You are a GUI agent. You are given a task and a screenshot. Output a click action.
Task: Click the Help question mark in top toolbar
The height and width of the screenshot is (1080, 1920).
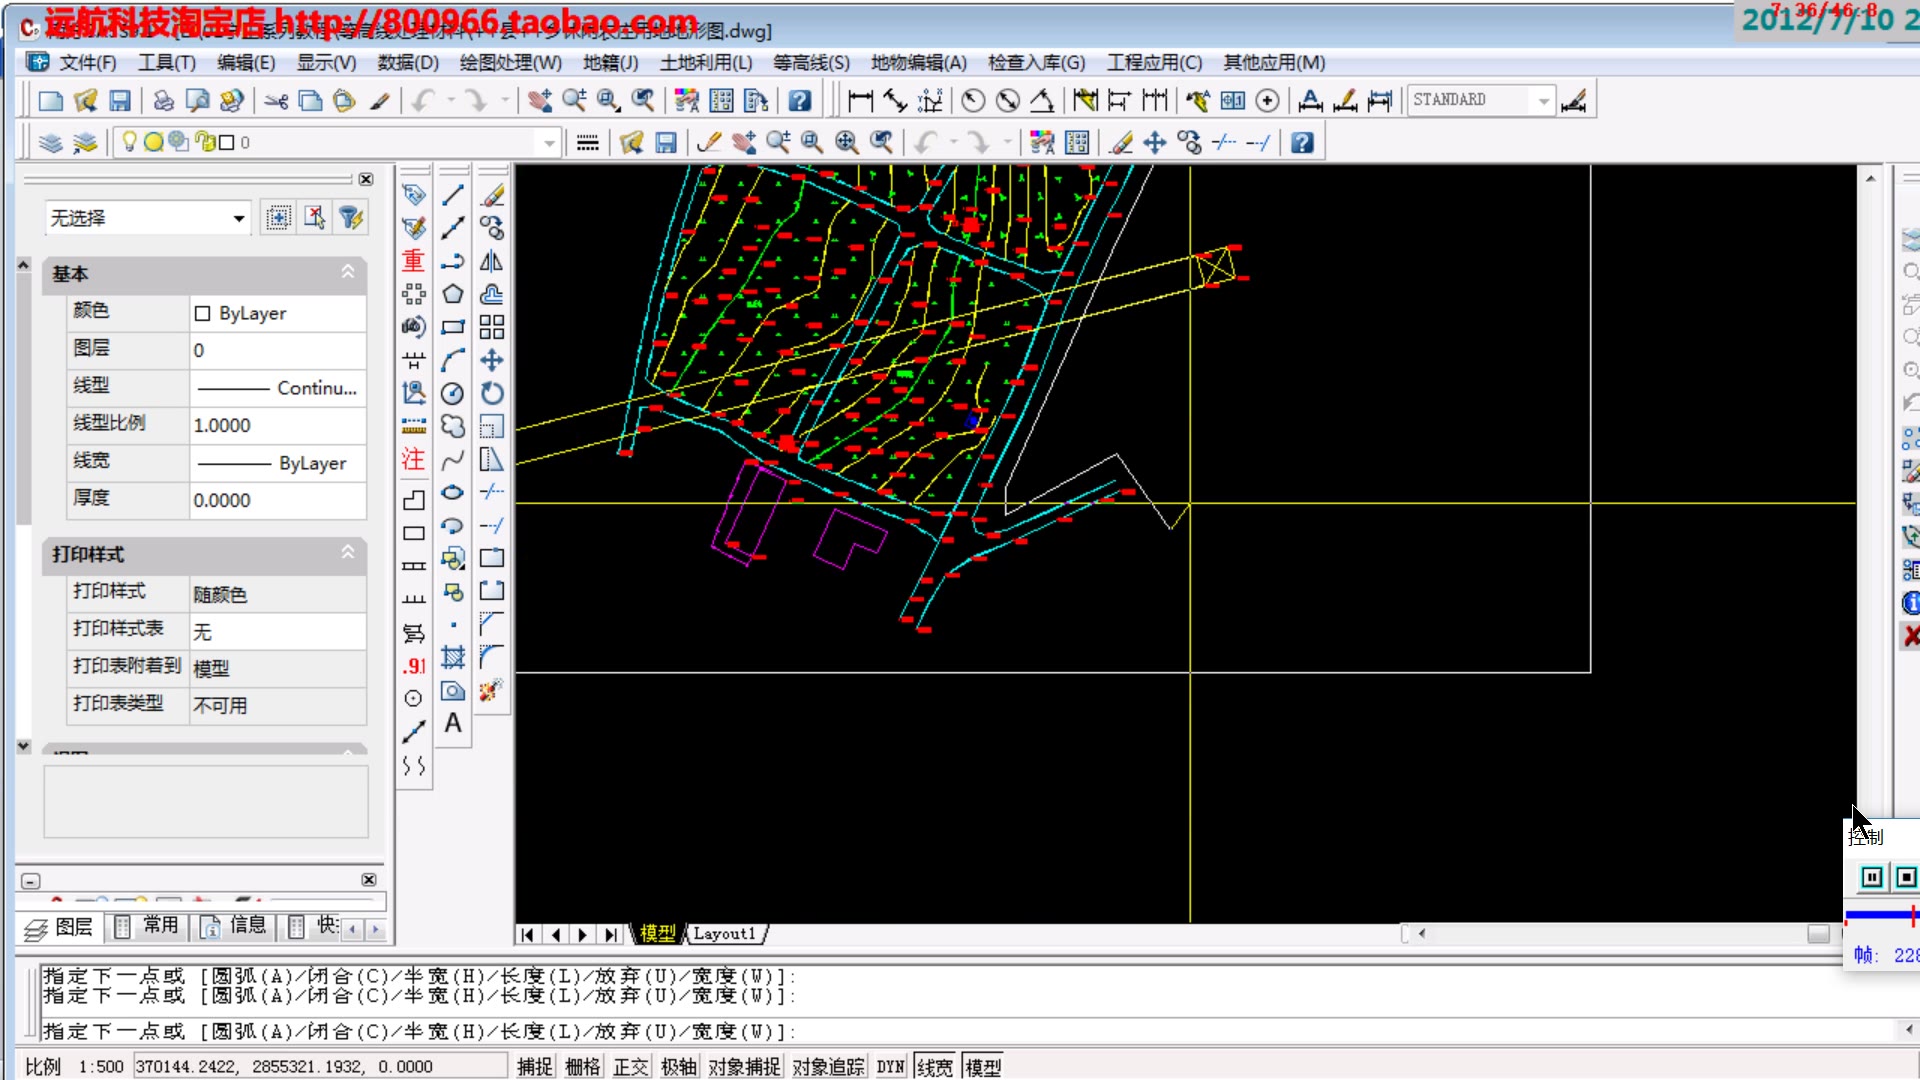pos(800,101)
